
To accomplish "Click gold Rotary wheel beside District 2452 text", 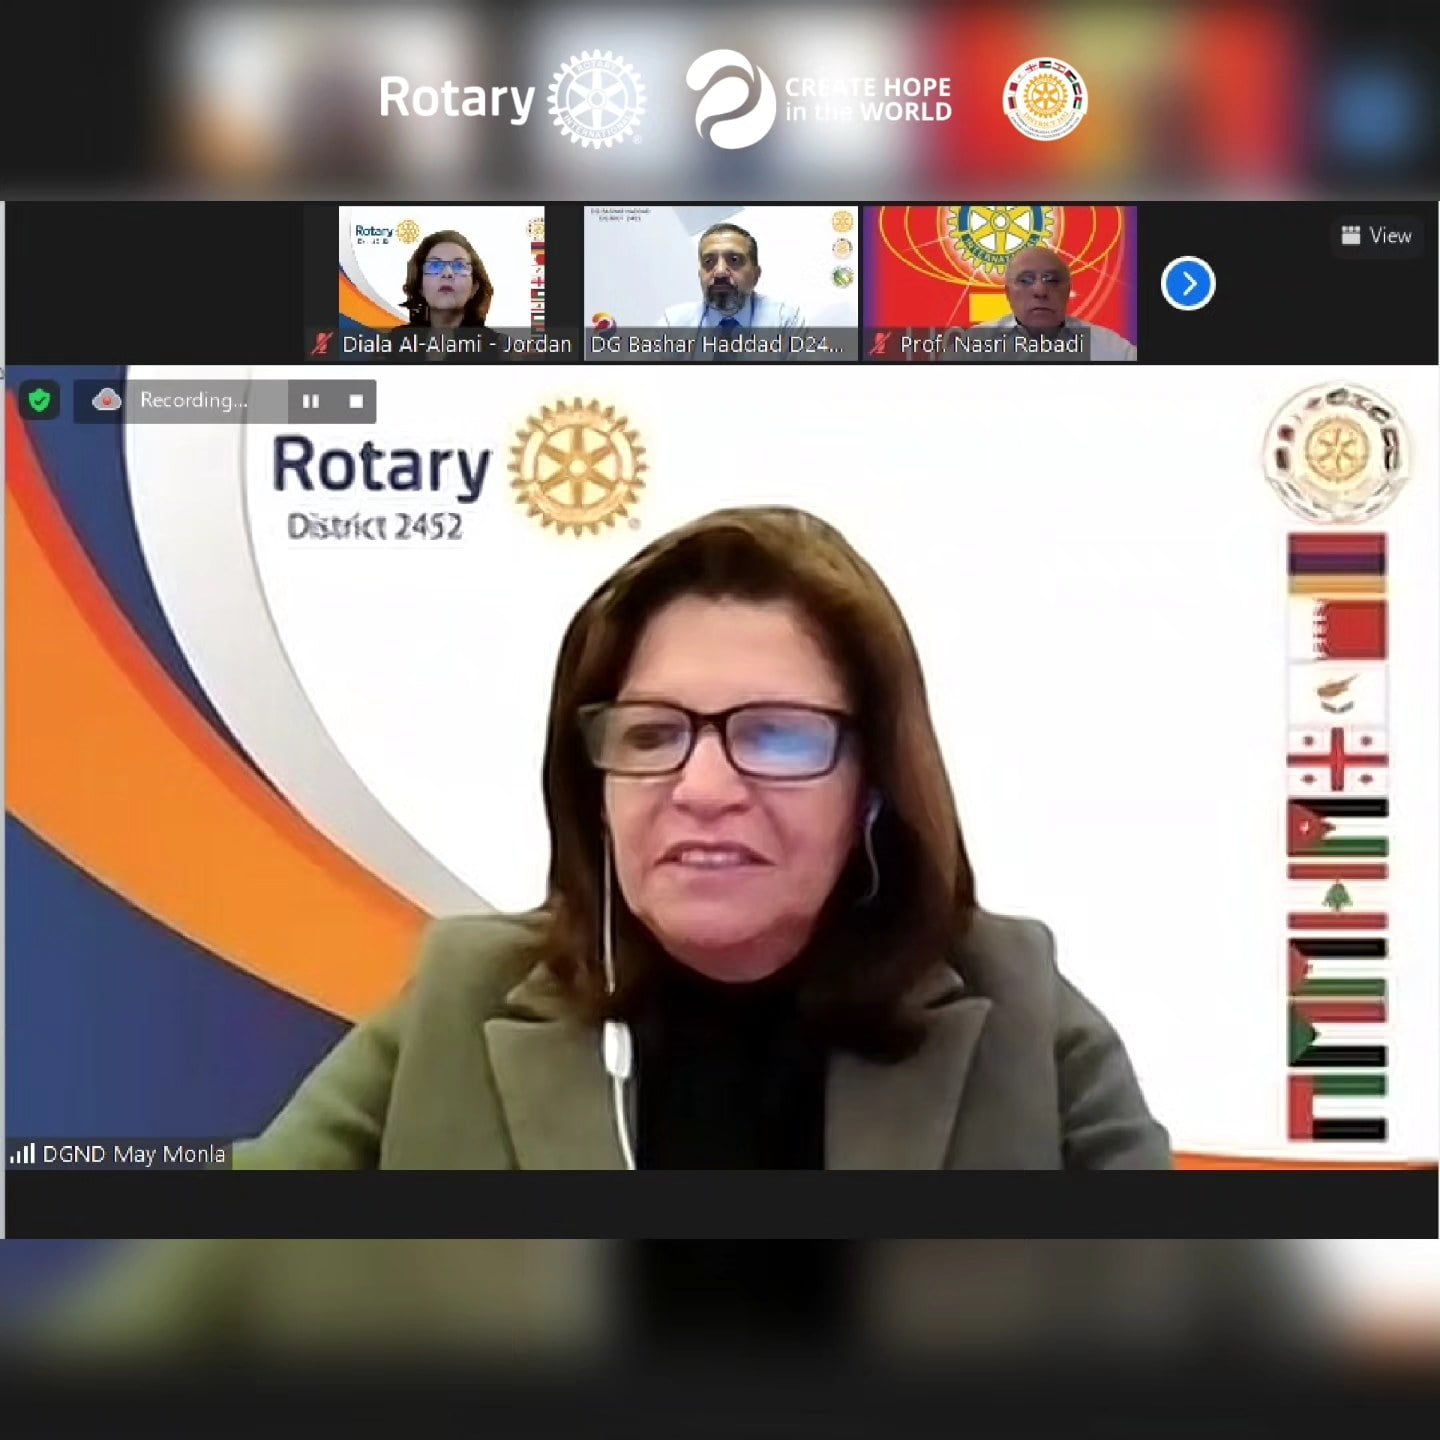I will click(x=577, y=467).
